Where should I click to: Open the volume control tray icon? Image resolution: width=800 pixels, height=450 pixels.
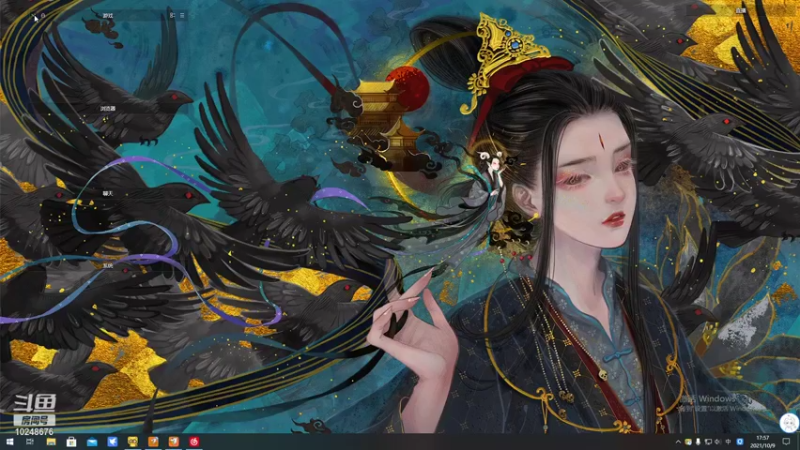click(718, 442)
